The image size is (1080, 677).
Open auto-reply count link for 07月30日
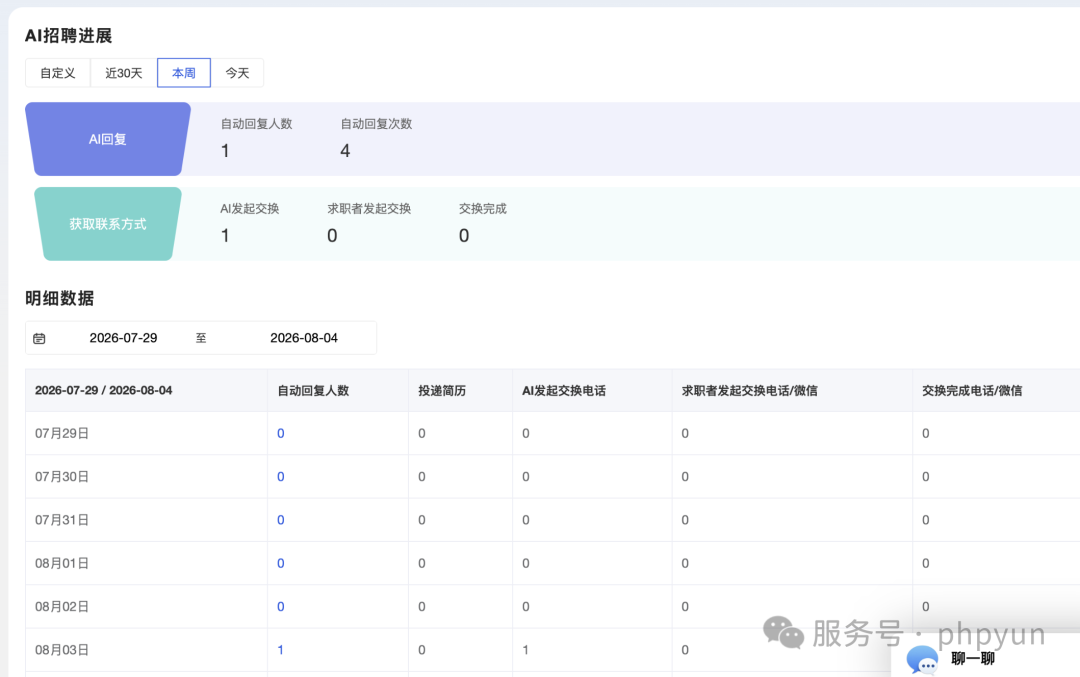[280, 477]
